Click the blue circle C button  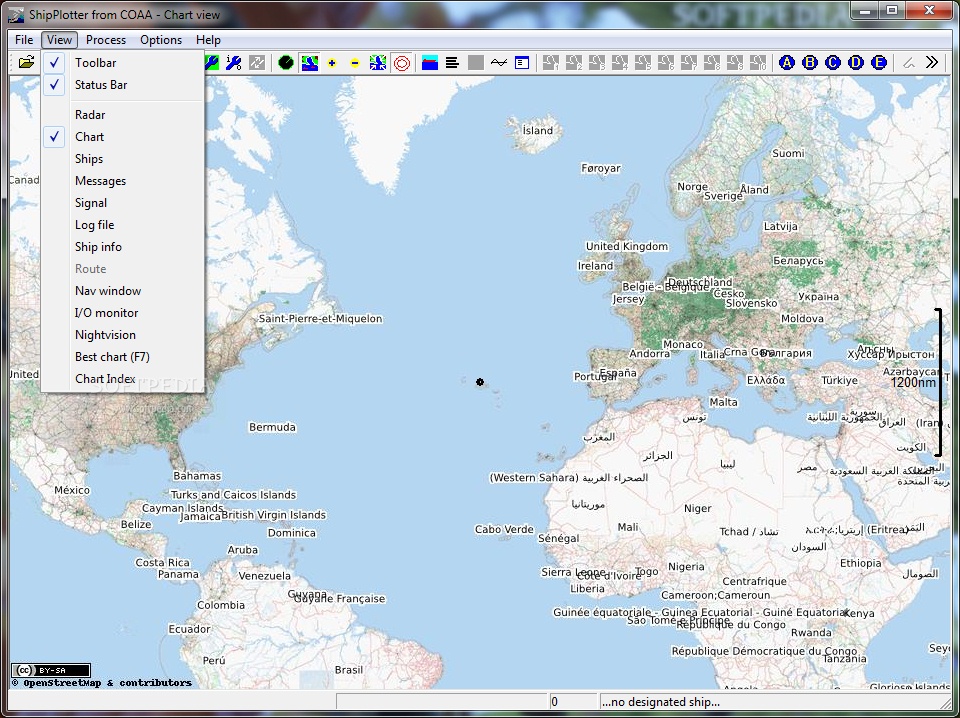coord(833,62)
